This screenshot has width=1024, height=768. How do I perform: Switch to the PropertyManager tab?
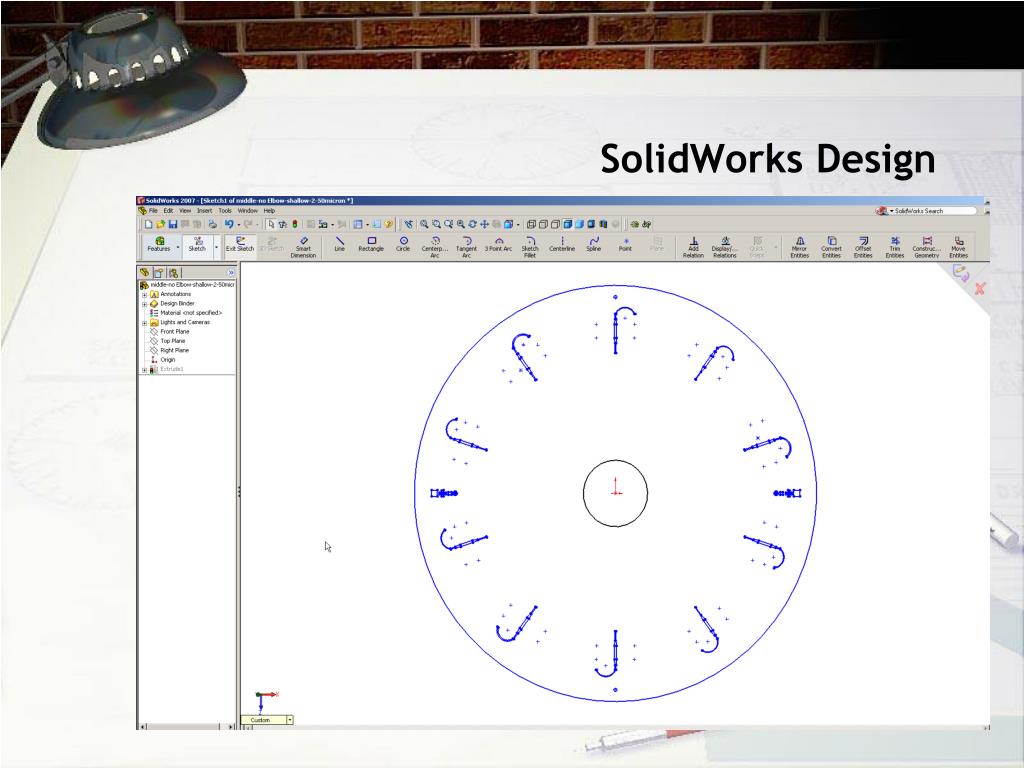point(159,272)
